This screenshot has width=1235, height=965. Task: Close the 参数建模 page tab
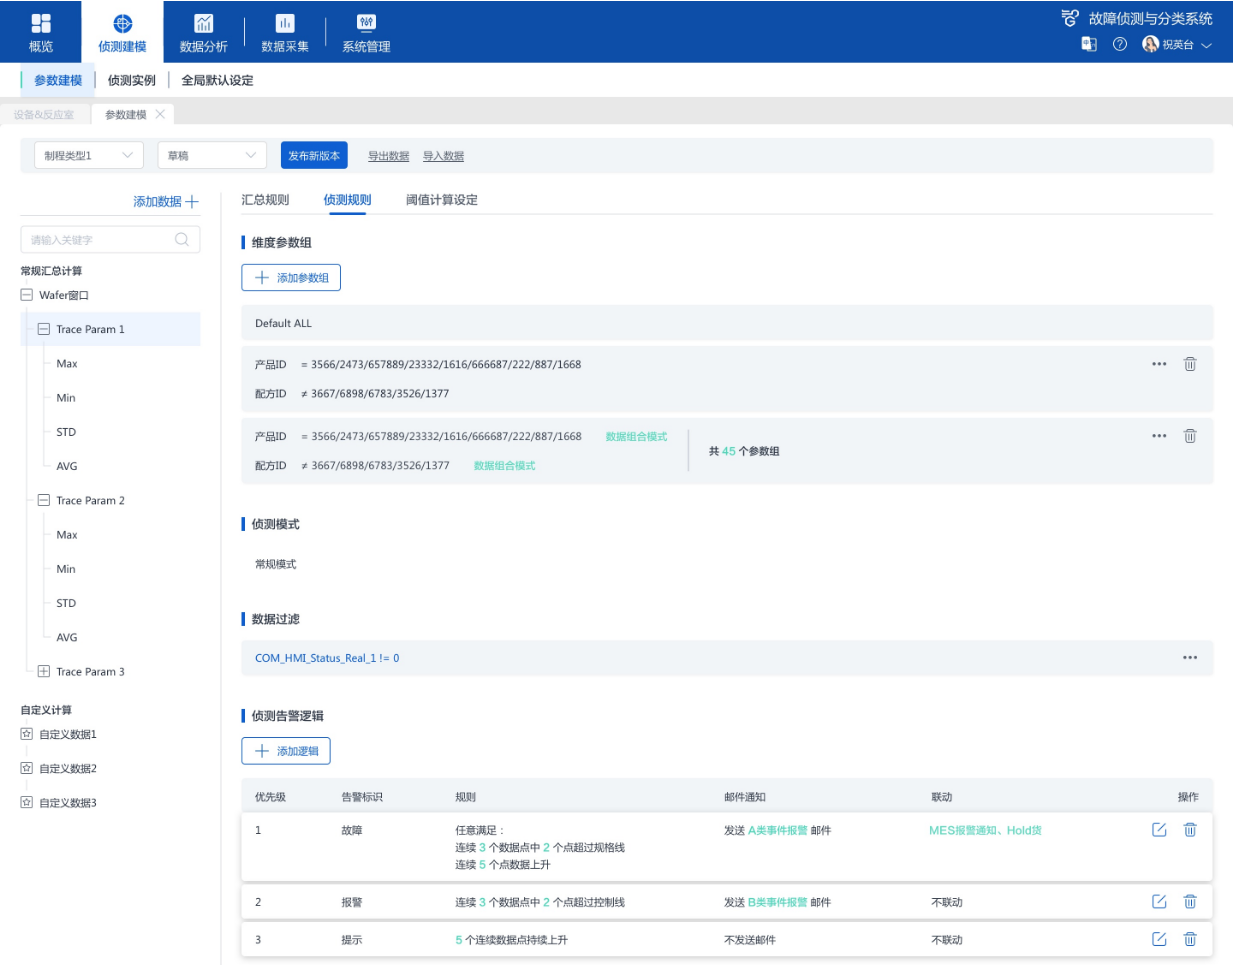(x=160, y=114)
